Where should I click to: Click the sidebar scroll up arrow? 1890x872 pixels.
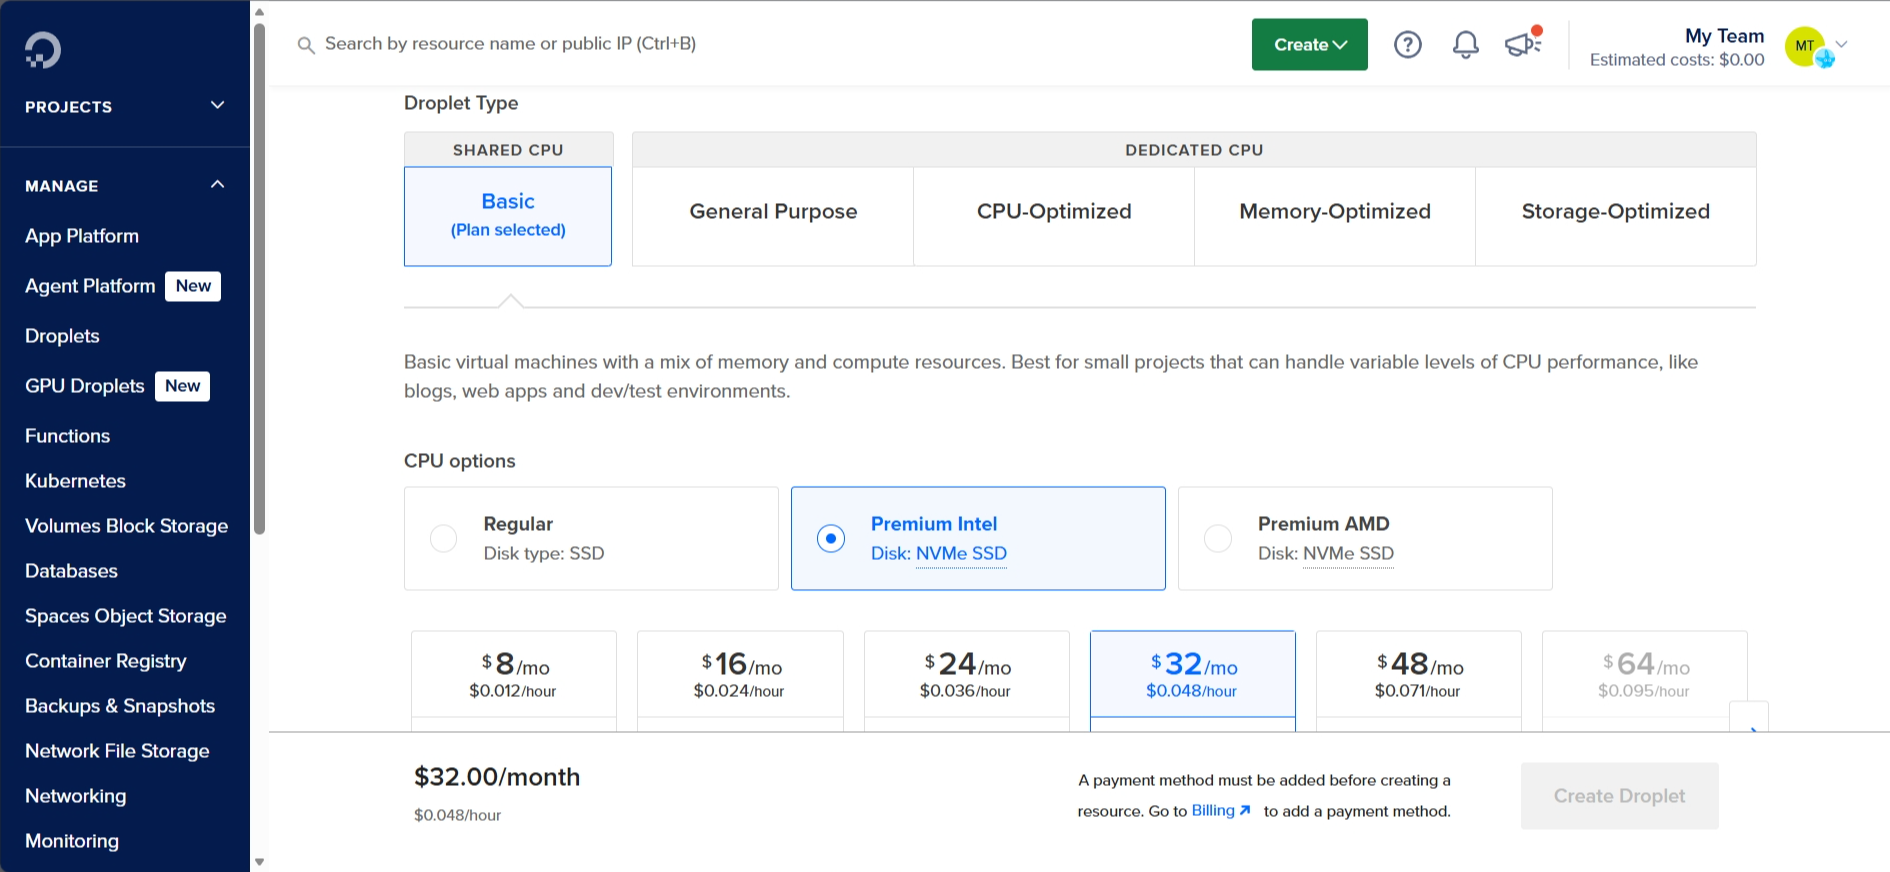(259, 12)
